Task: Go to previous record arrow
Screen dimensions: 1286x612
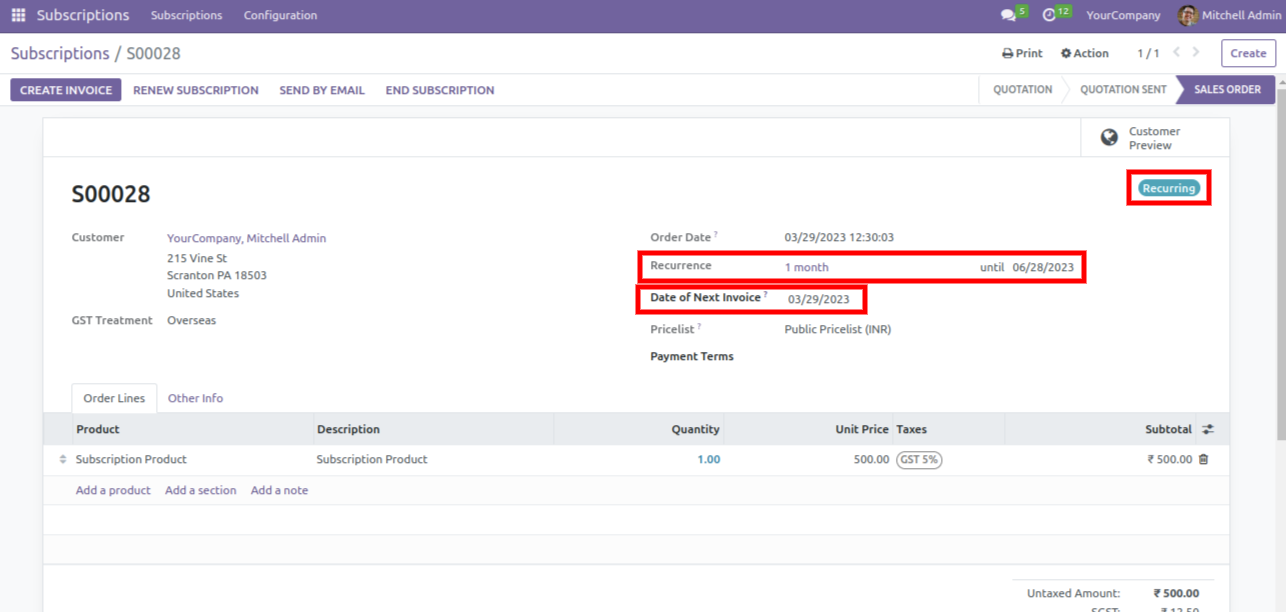Action: (x=1177, y=53)
